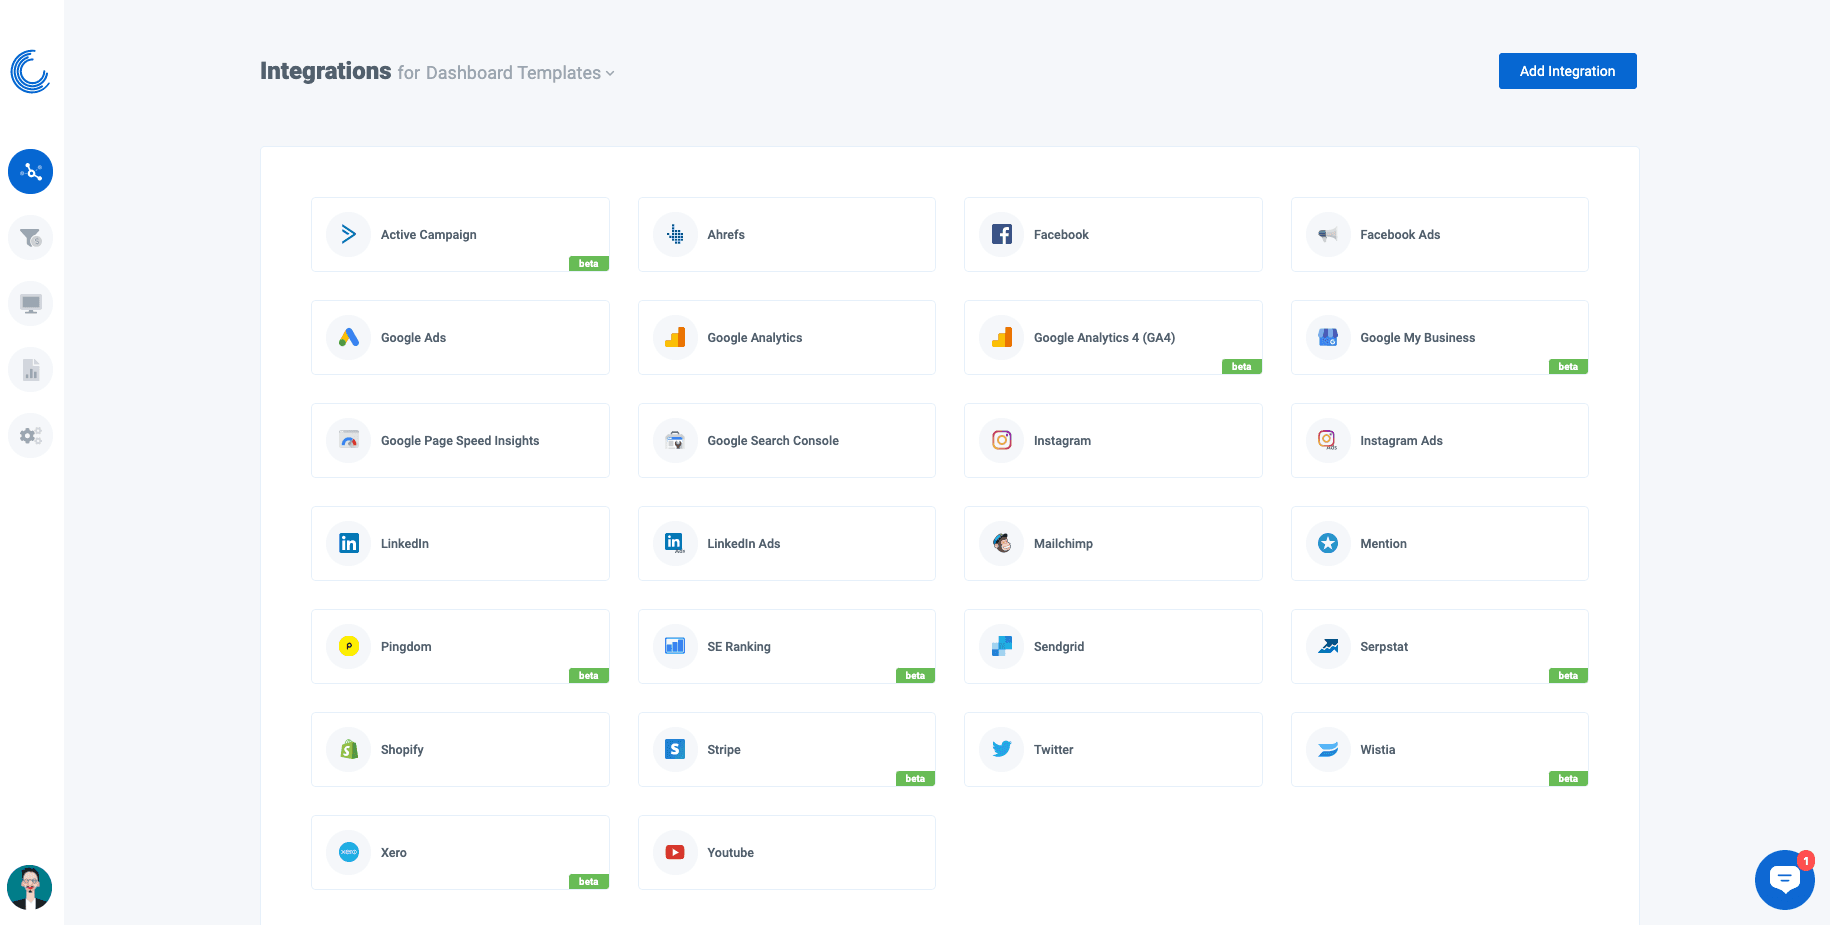
Task: Select the LinkedIn Ads label
Action: pyautogui.click(x=743, y=544)
